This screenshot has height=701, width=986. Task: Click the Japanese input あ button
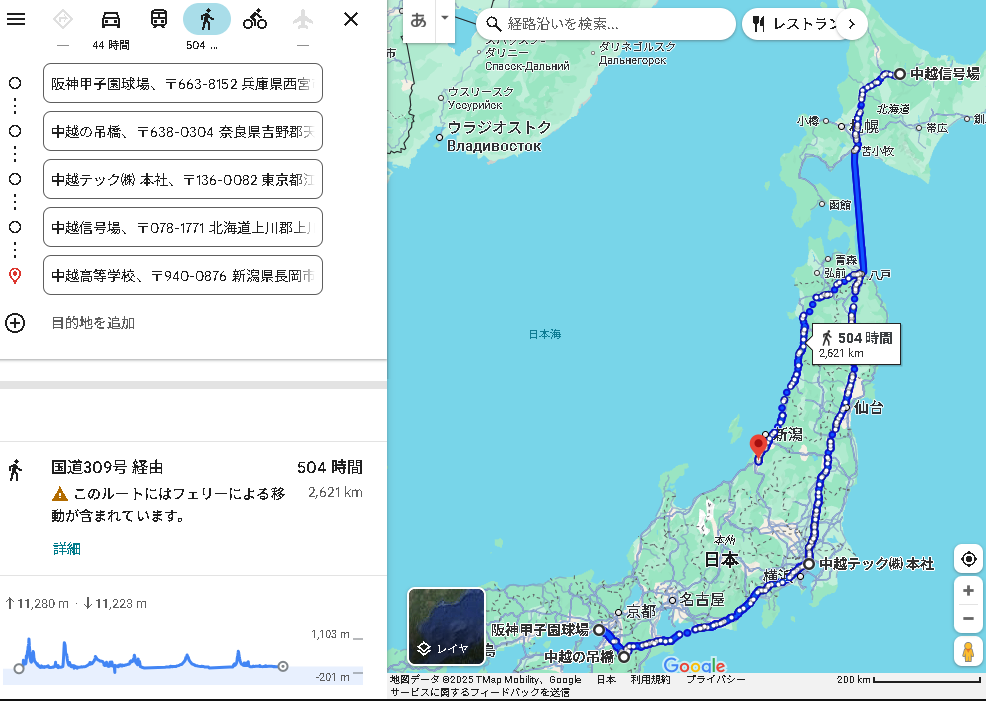coord(418,21)
